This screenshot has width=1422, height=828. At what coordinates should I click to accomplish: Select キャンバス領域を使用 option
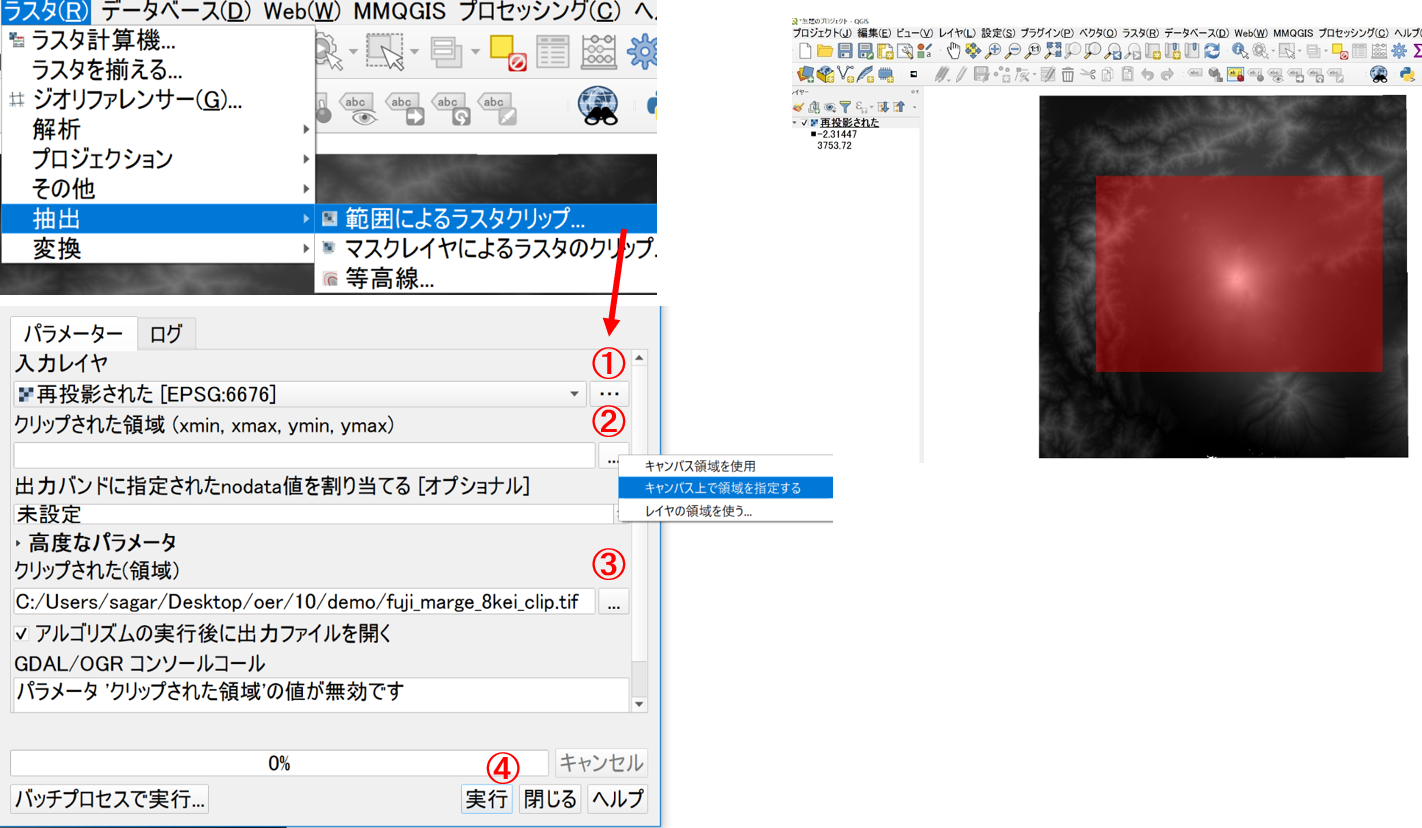click(x=725, y=466)
